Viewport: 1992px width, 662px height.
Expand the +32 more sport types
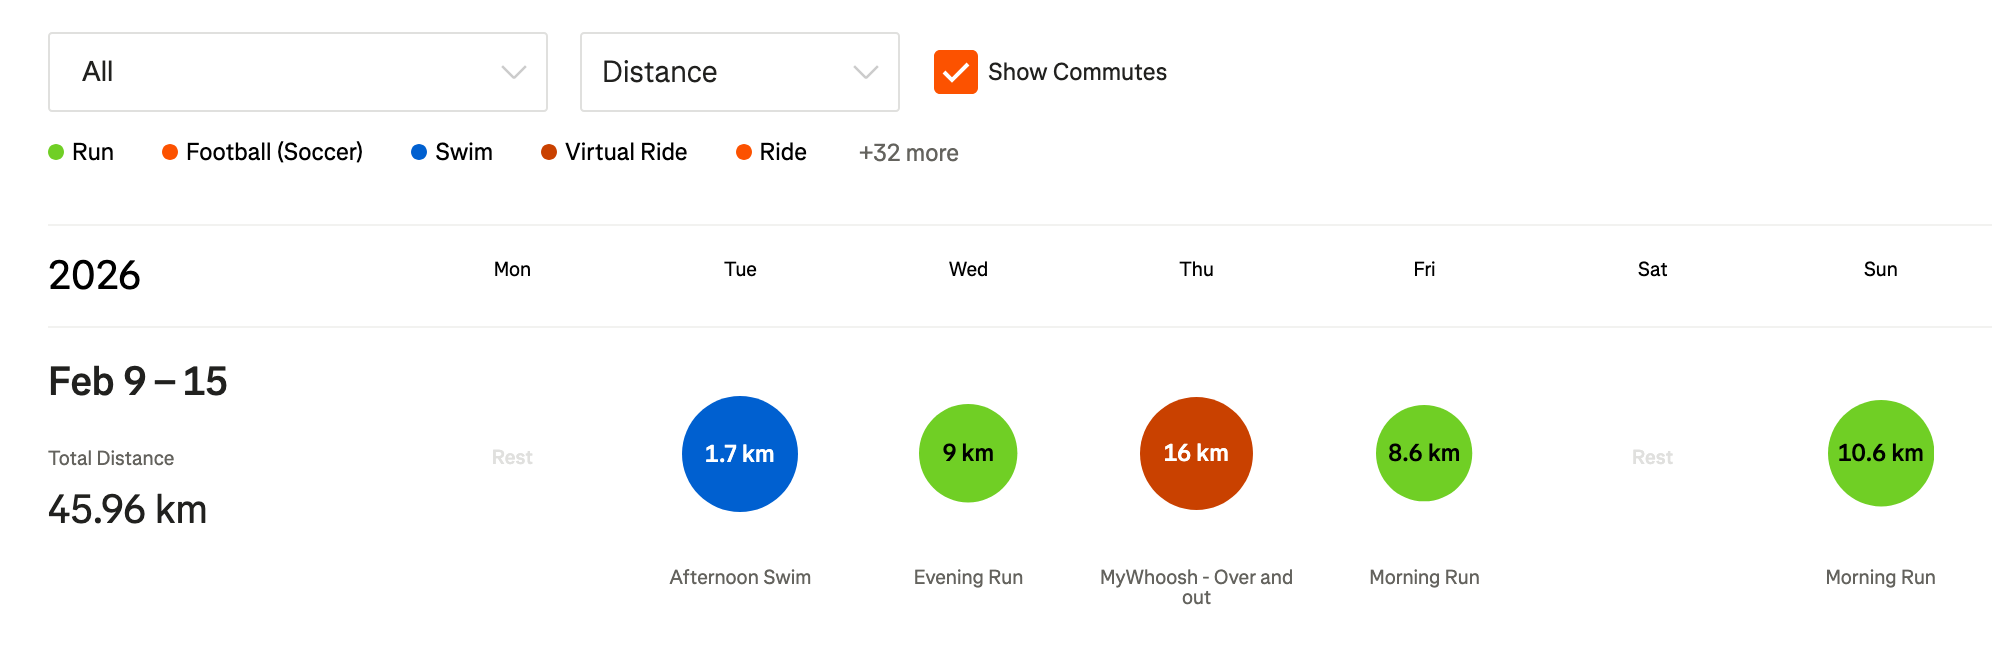pos(908,153)
